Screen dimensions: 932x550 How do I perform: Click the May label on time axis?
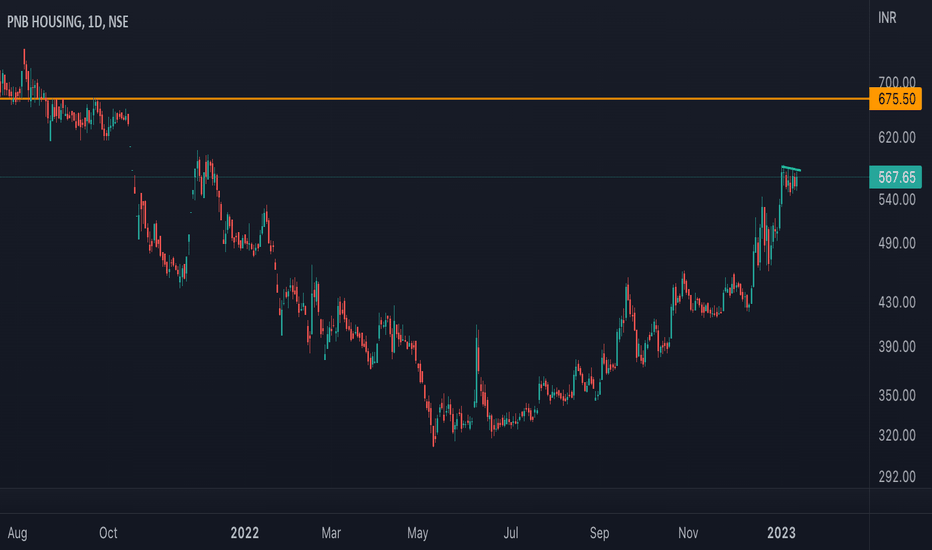(417, 533)
